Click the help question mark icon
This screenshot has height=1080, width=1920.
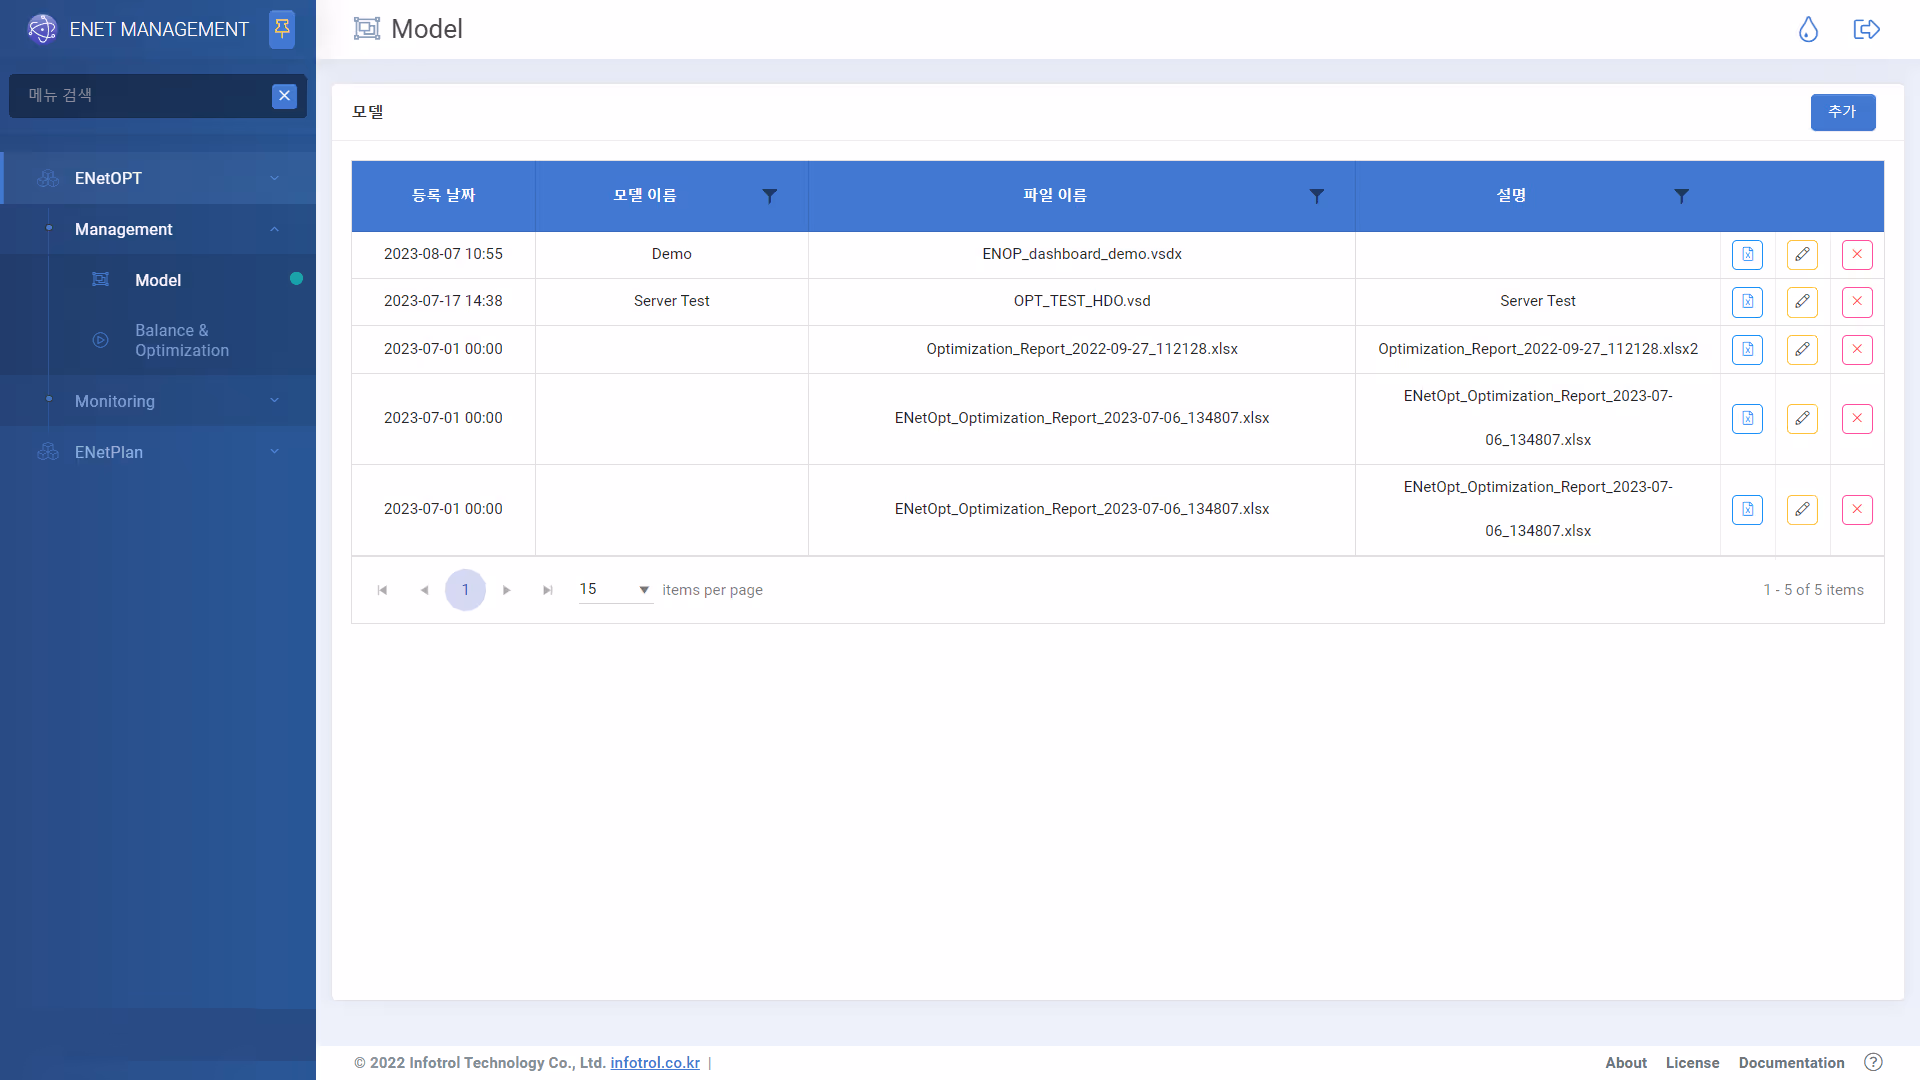[x=1873, y=1062]
